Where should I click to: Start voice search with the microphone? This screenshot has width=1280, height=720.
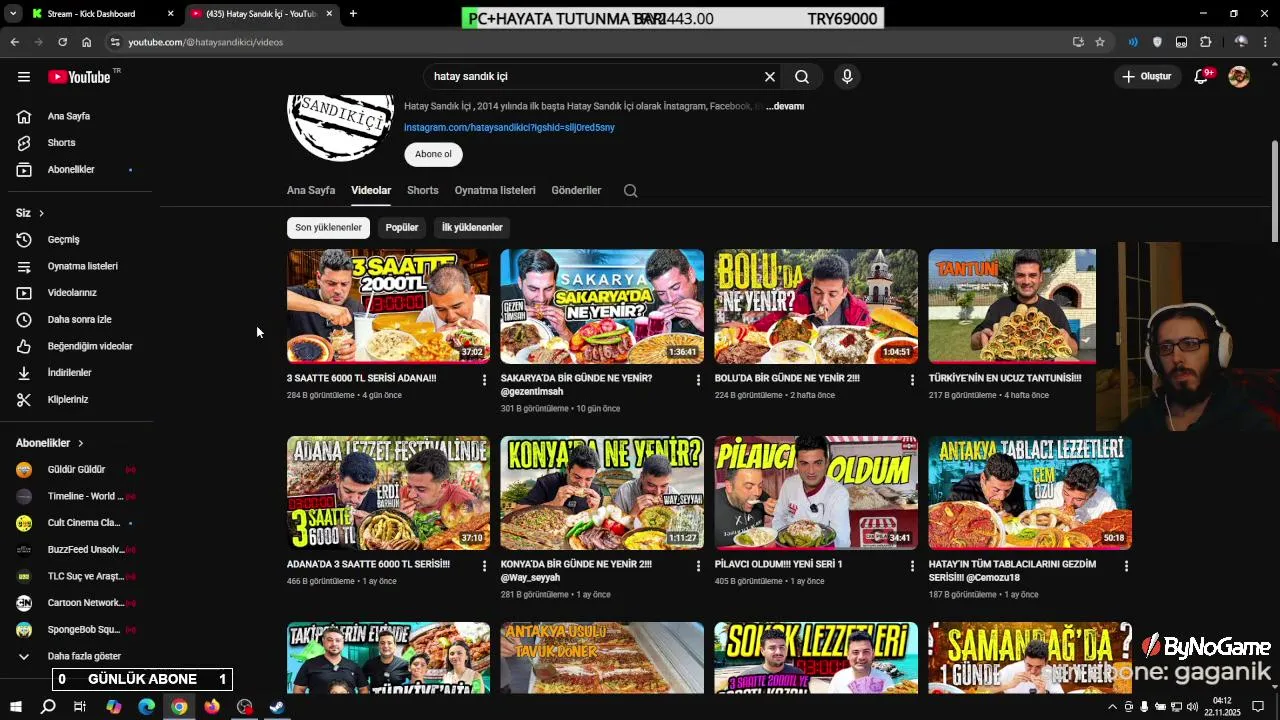pyautogui.click(x=847, y=77)
